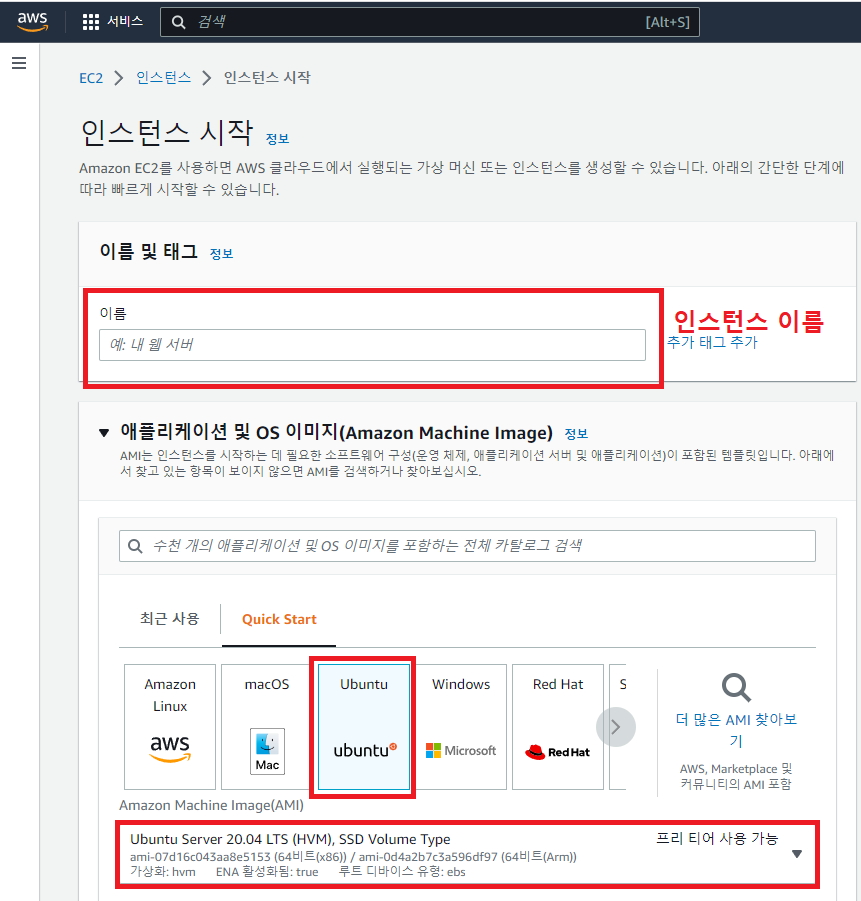The width and height of the screenshot is (861, 901).
Task: Switch to the 최근 사용 tab
Action: [170, 619]
